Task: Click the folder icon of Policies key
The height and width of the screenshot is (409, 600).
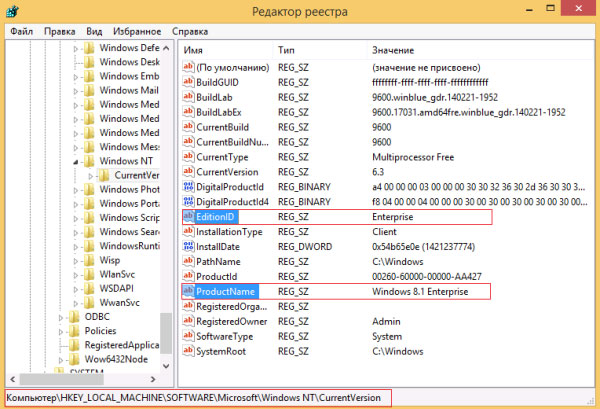Action: coord(74,331)
